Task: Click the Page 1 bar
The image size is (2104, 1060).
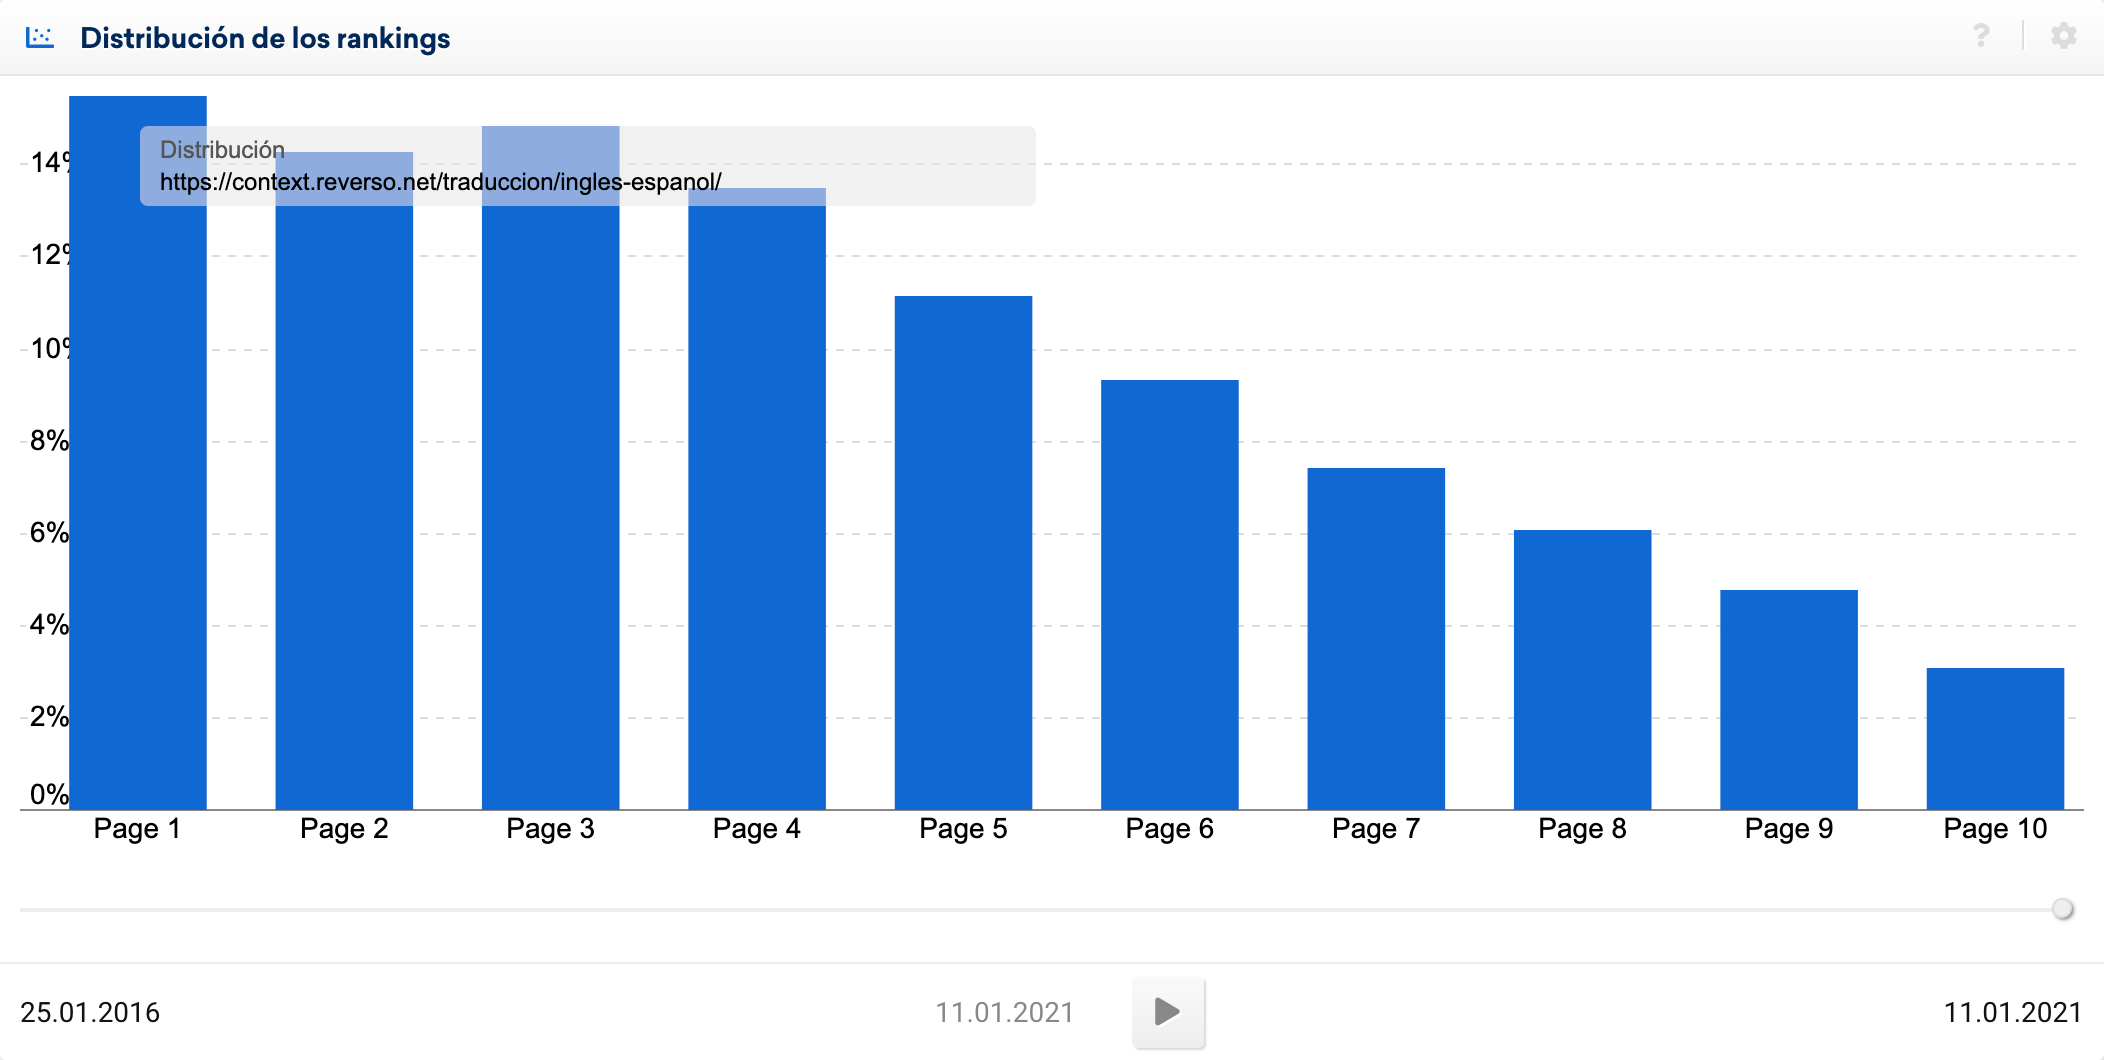Action: (138, 500)
